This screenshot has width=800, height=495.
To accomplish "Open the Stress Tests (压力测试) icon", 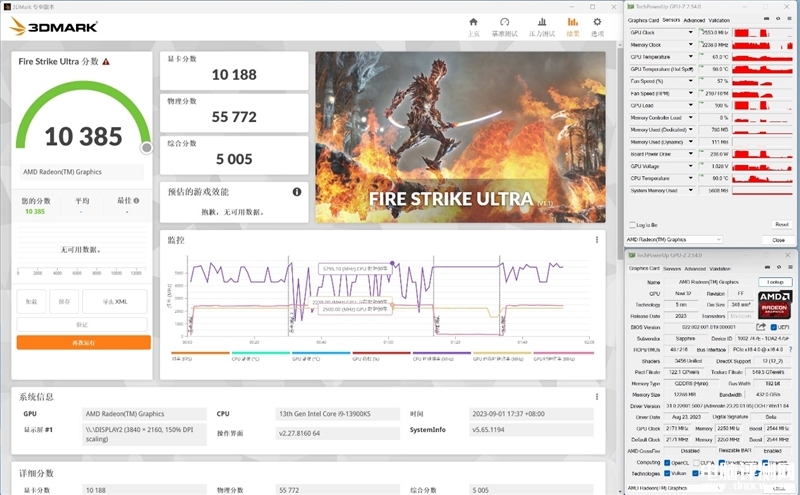I will click(x=542, y=22).
